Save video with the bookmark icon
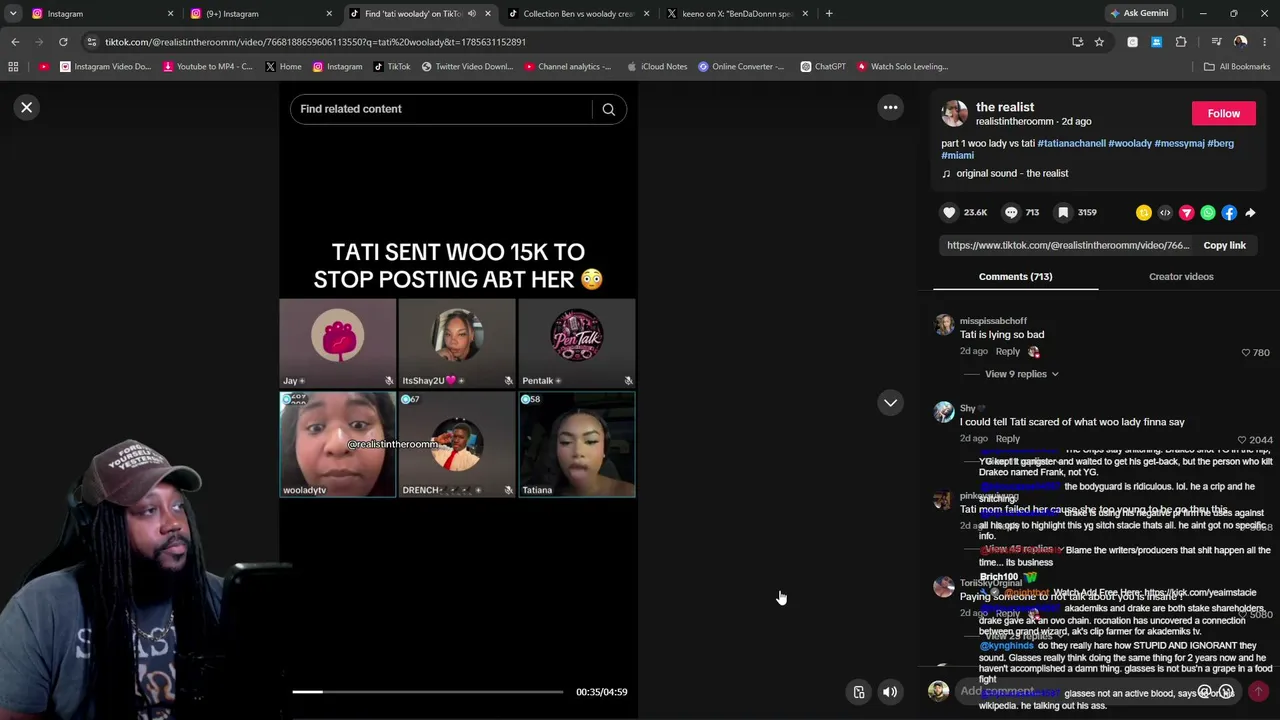The height and width of the screenshot is (720, 1280). pos(1063,212)
